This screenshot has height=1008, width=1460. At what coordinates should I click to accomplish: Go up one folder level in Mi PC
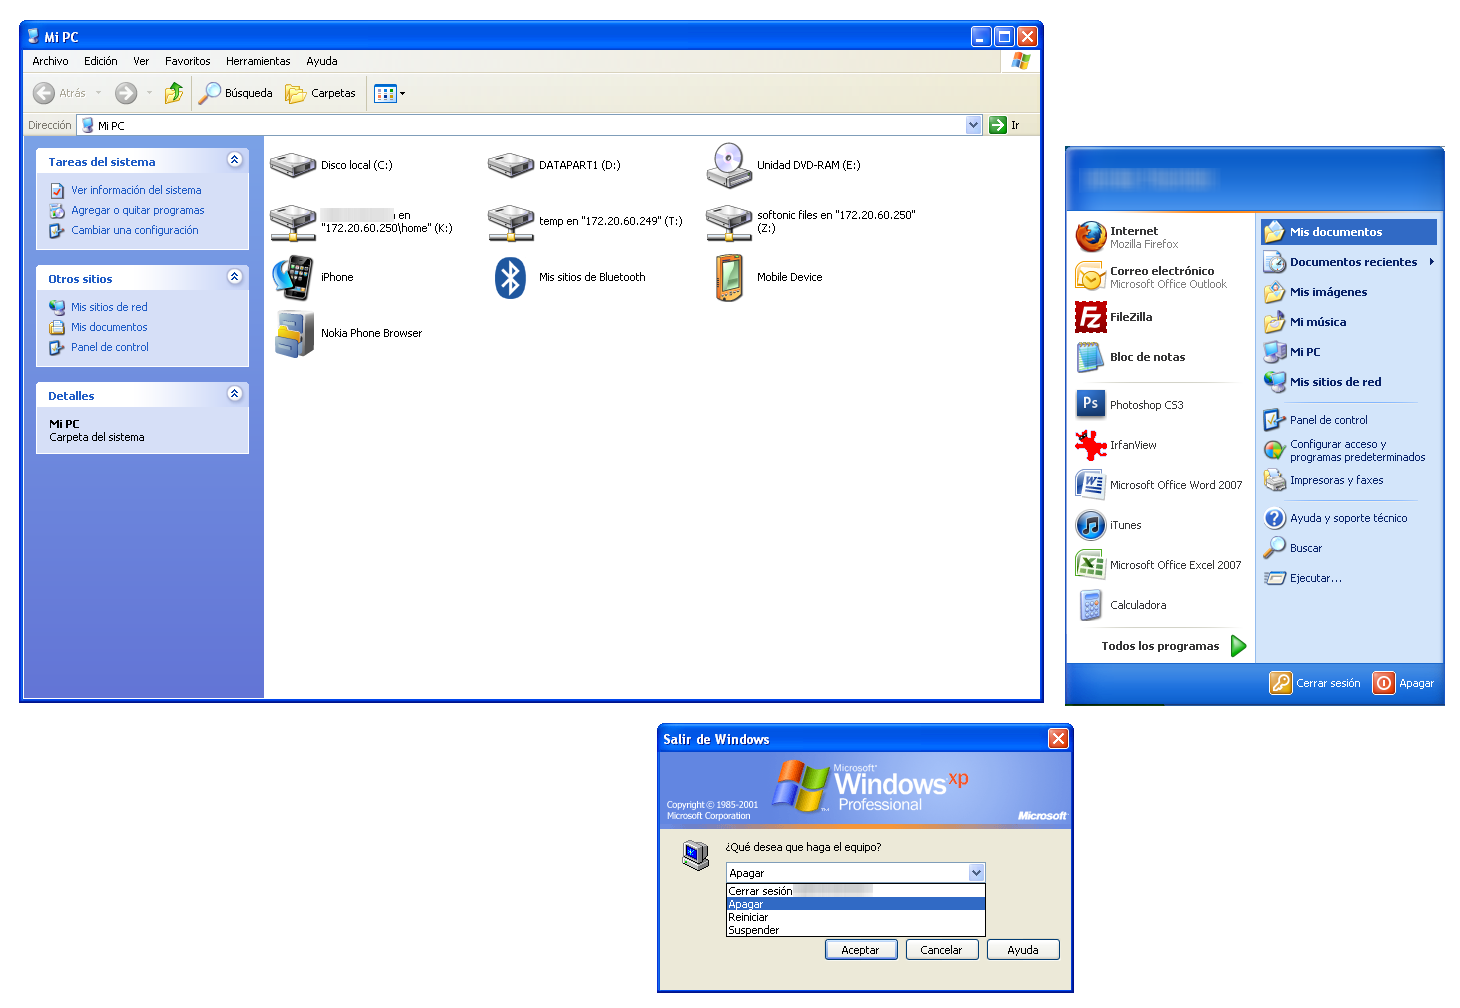174,93
